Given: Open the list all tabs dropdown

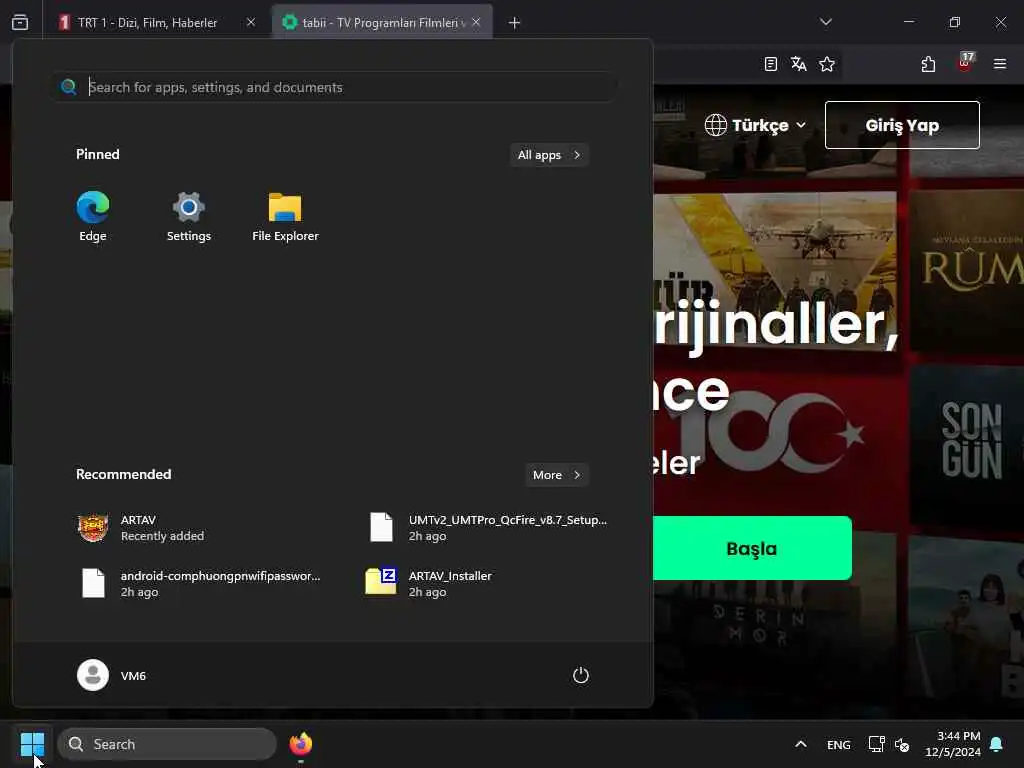Looking at the screenshot, I should [825, 22].
